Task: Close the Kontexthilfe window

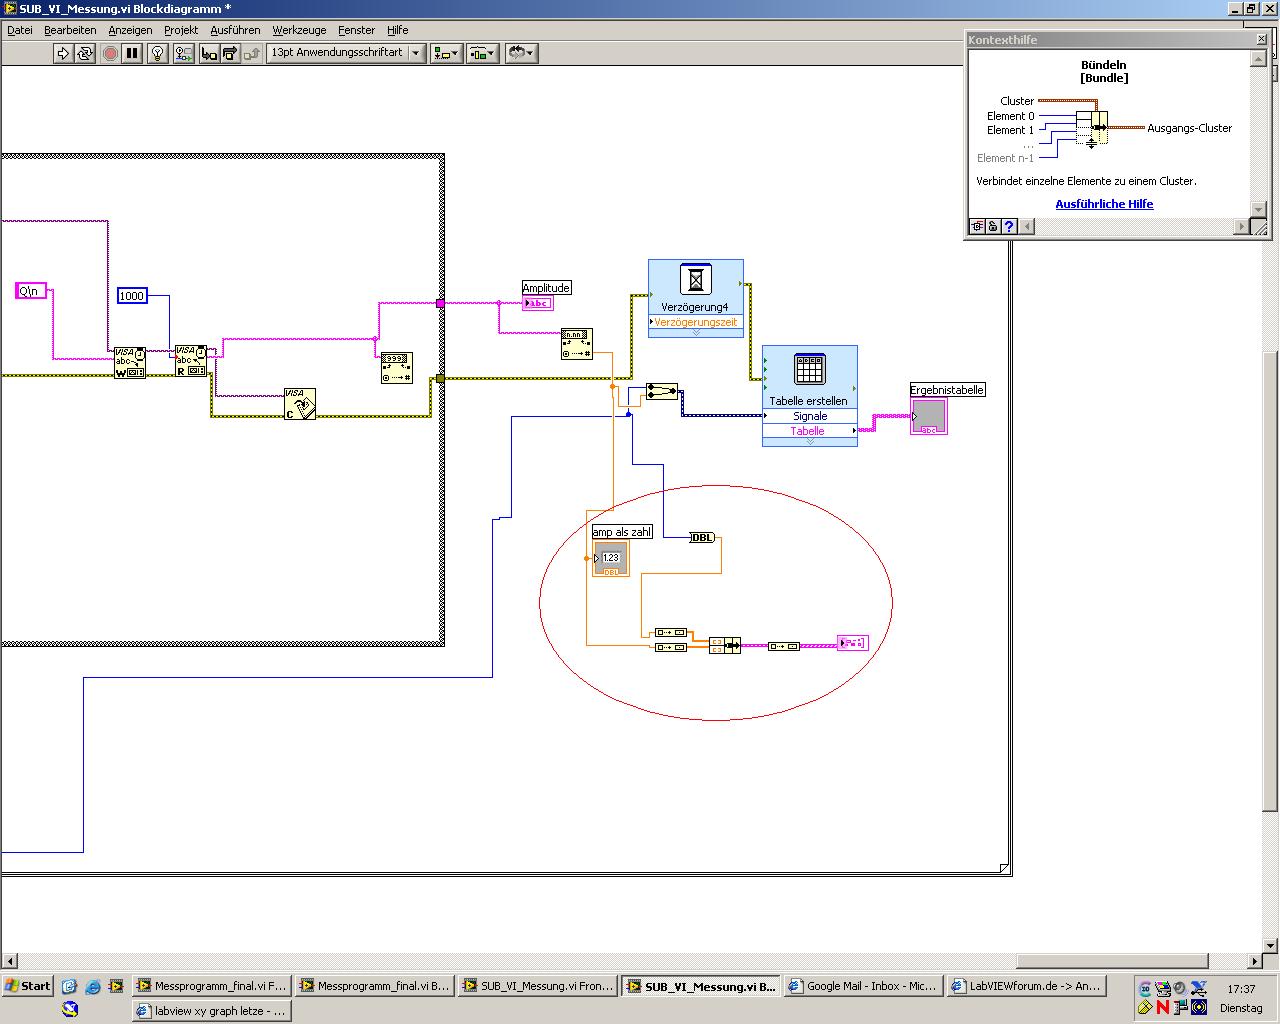Action: 1261,40
